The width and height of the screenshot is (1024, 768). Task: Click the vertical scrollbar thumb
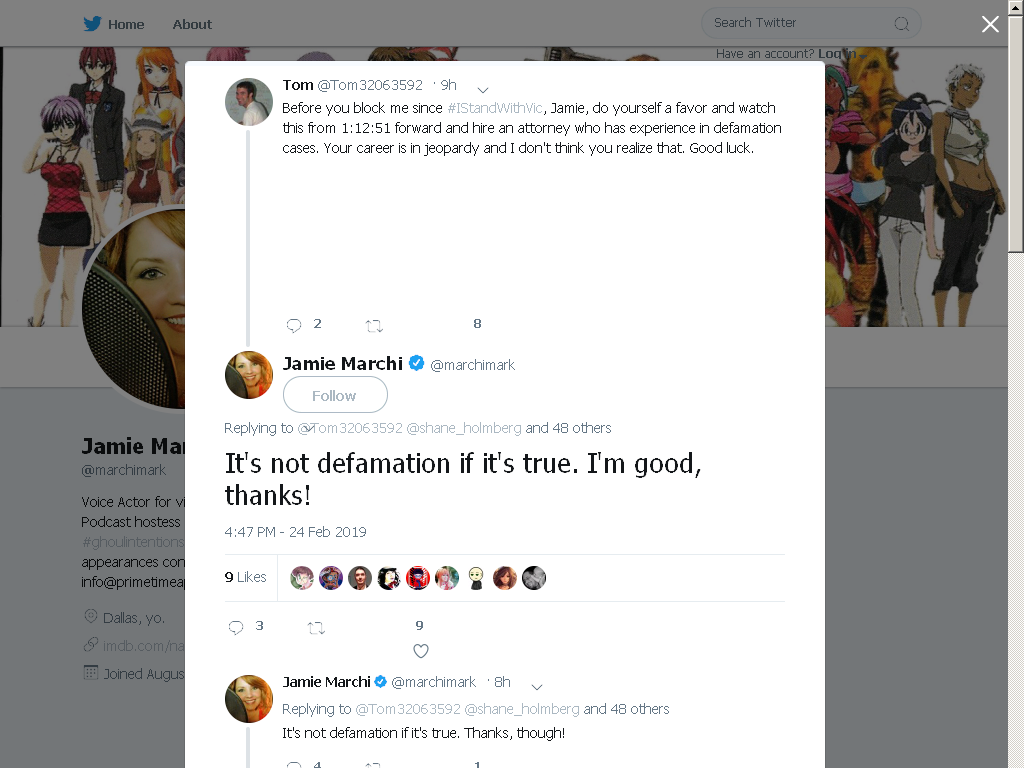coord(1016,133)
